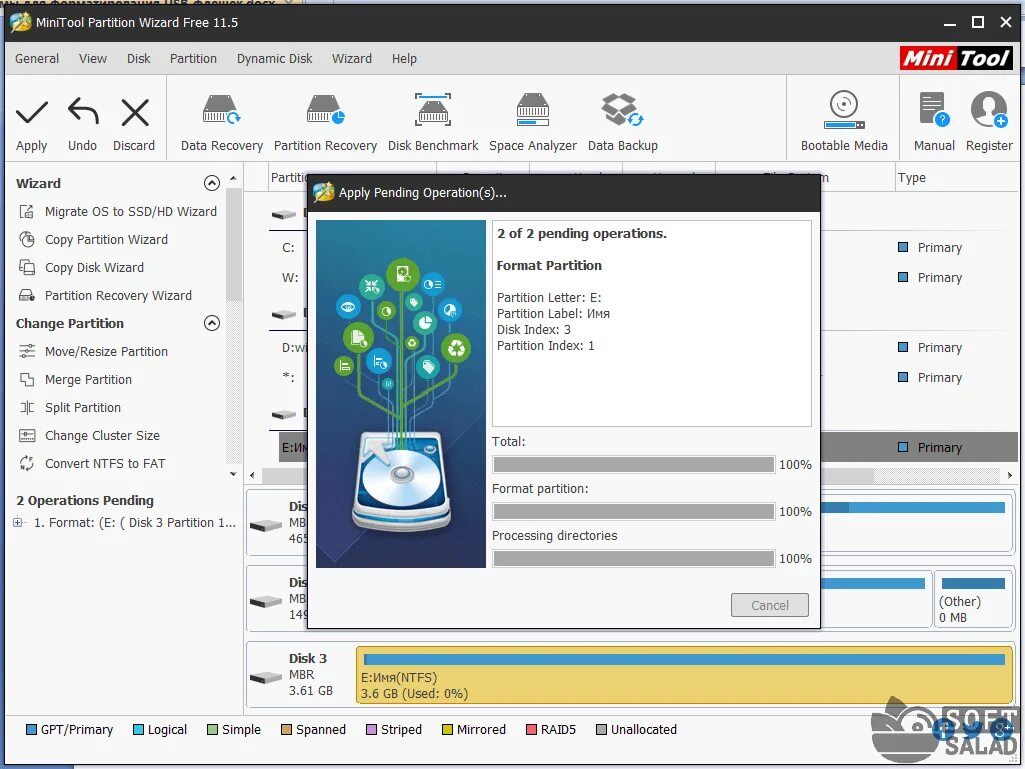Viewport: 1025px width, 769px height.
Task: Select Change Cluster Size
Action: pyautogui.click(x=89, y=436)
